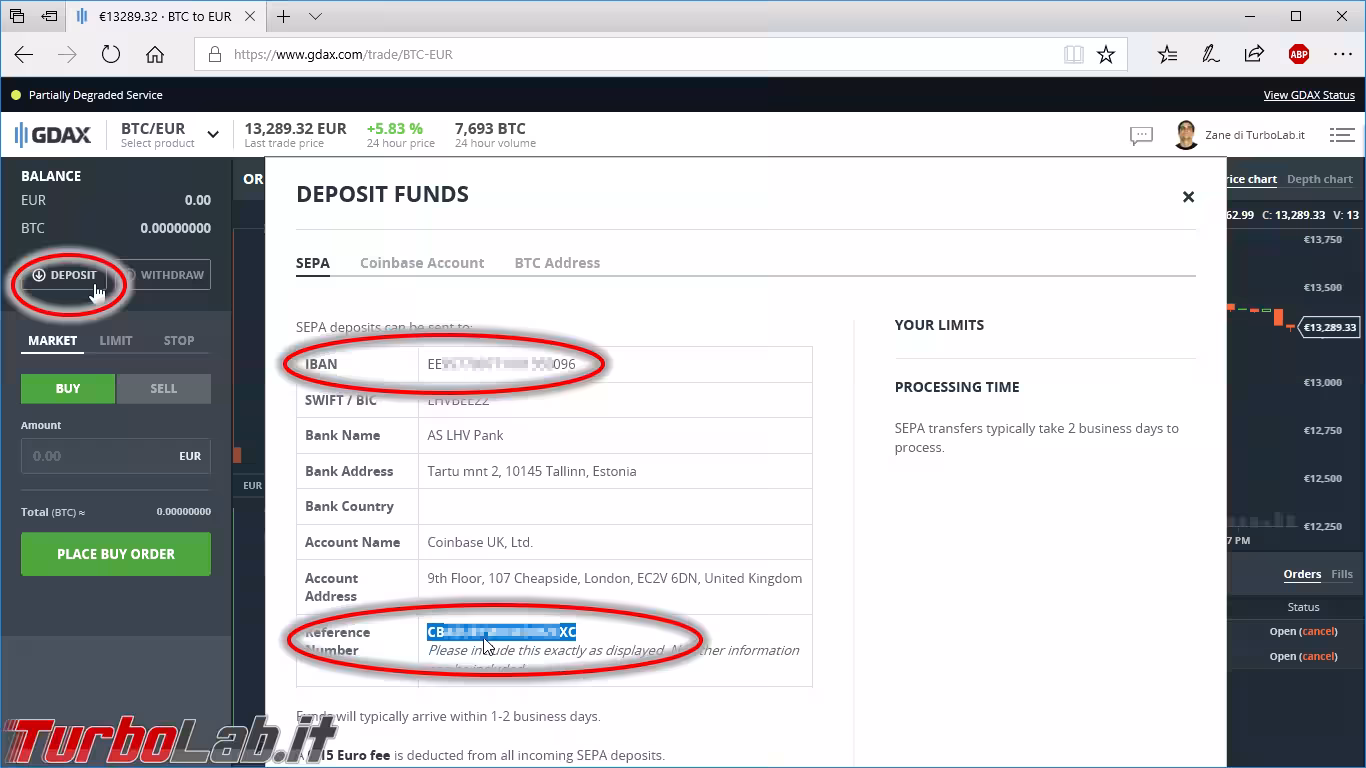Switch to the Coinbase Account tab
1366x768 pixels.
[422, 263]
